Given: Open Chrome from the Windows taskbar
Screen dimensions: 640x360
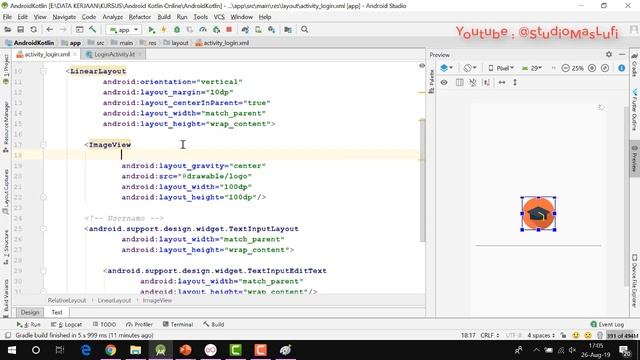Looking at the screenshot, I should 111,350.
